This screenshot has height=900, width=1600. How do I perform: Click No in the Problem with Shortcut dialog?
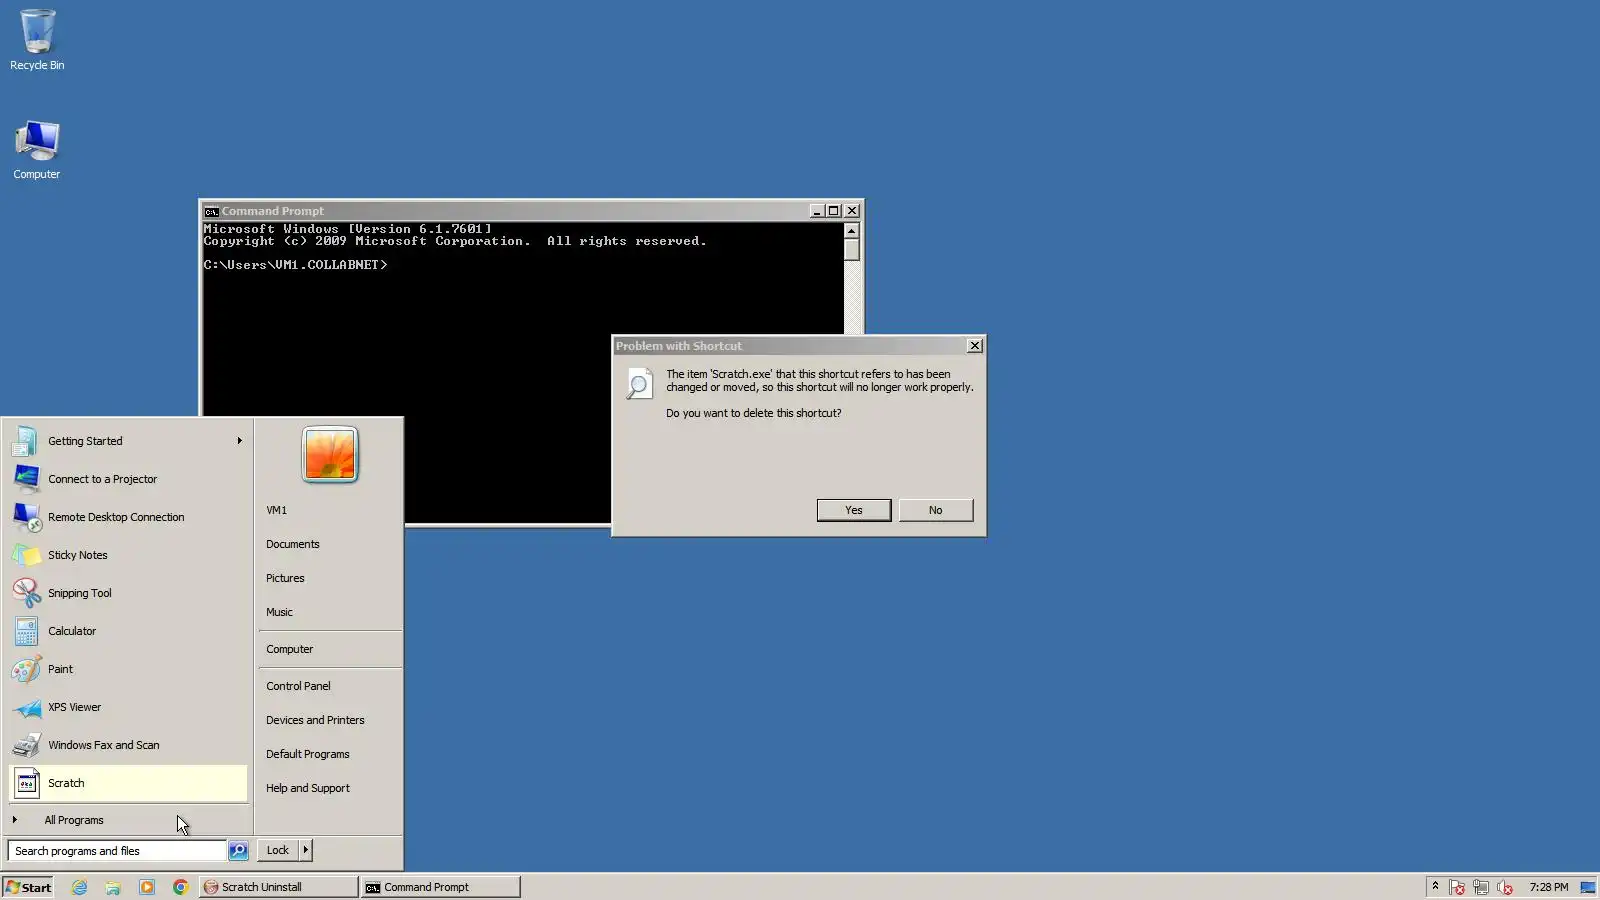(936, 510)
